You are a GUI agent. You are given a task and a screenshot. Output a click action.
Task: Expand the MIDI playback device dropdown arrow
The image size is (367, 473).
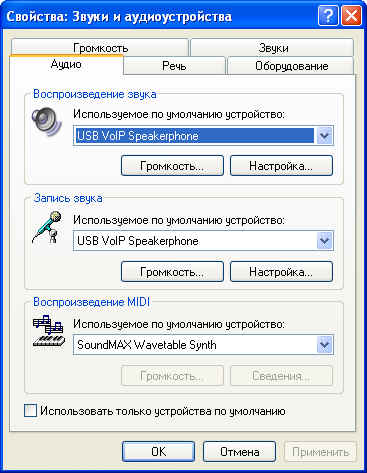coord(324,345)
